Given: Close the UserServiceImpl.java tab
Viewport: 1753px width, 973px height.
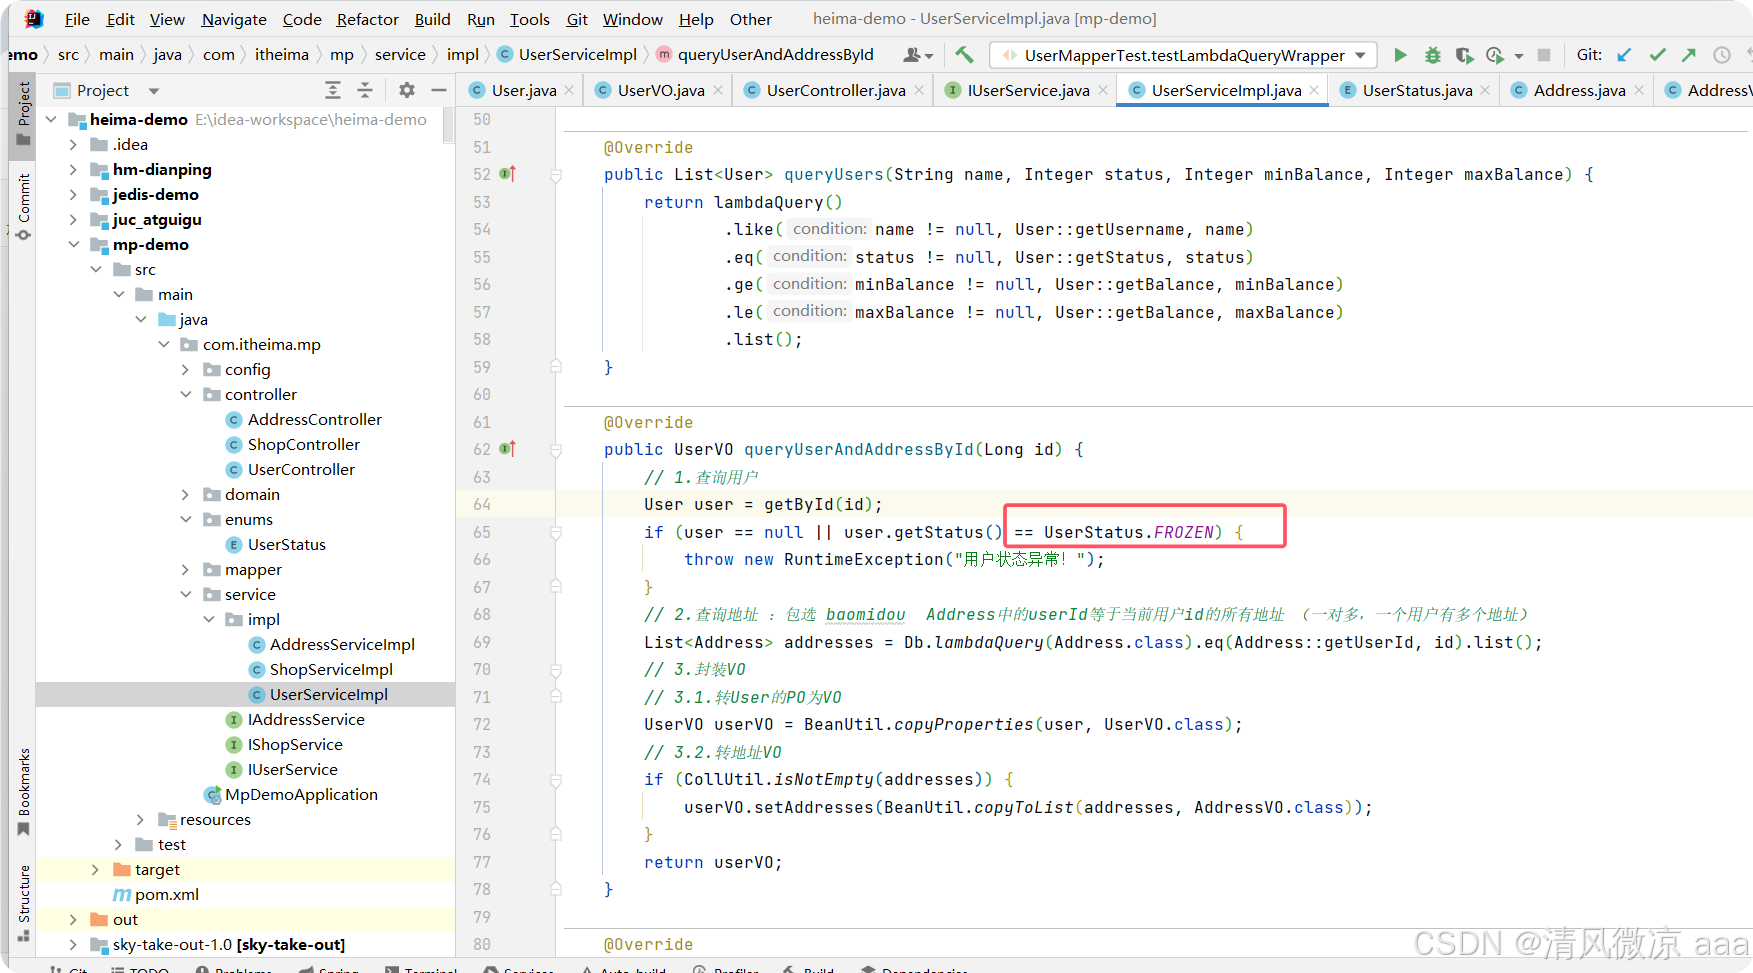Looking at the screenshot, I should 1314,90.
